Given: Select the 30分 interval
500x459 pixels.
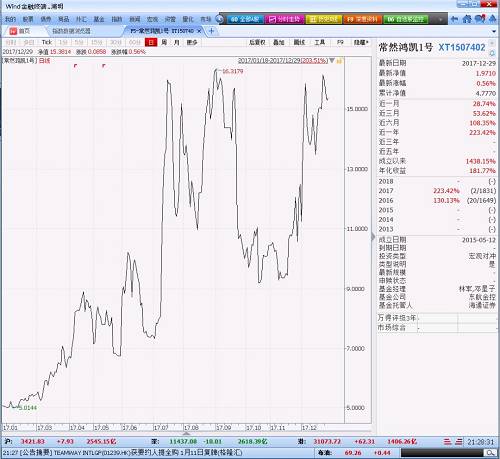Looking at the screenshot, I should coord(116,42).
